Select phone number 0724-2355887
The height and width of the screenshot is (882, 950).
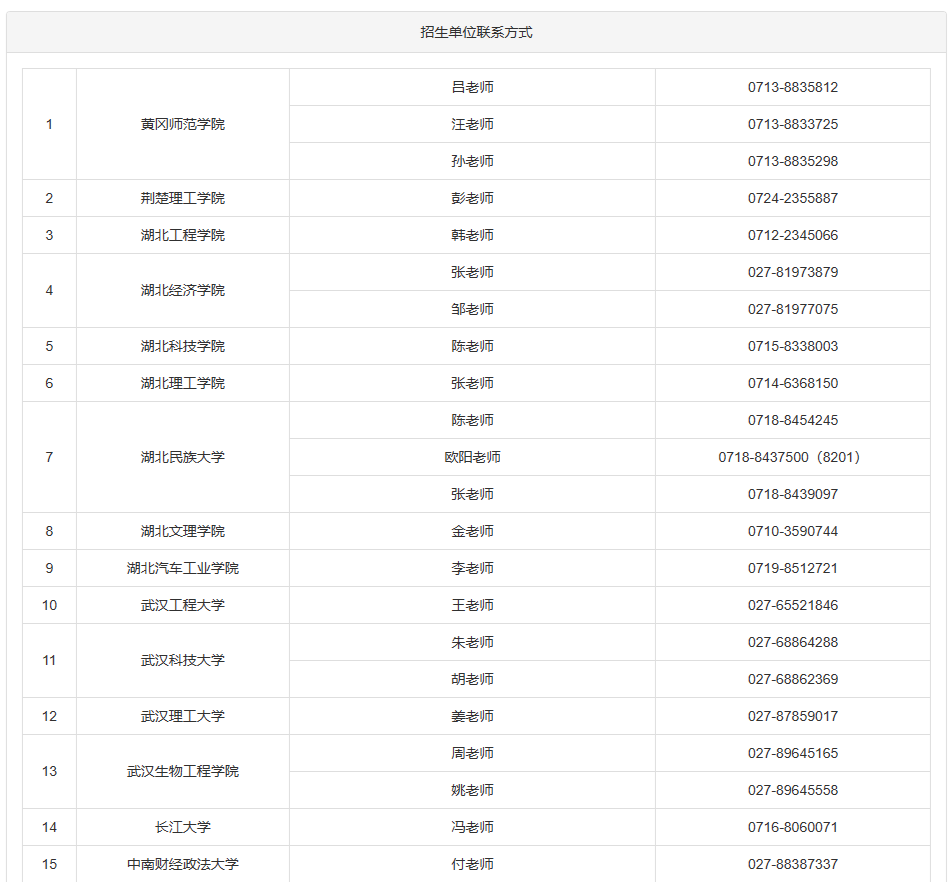792,198
